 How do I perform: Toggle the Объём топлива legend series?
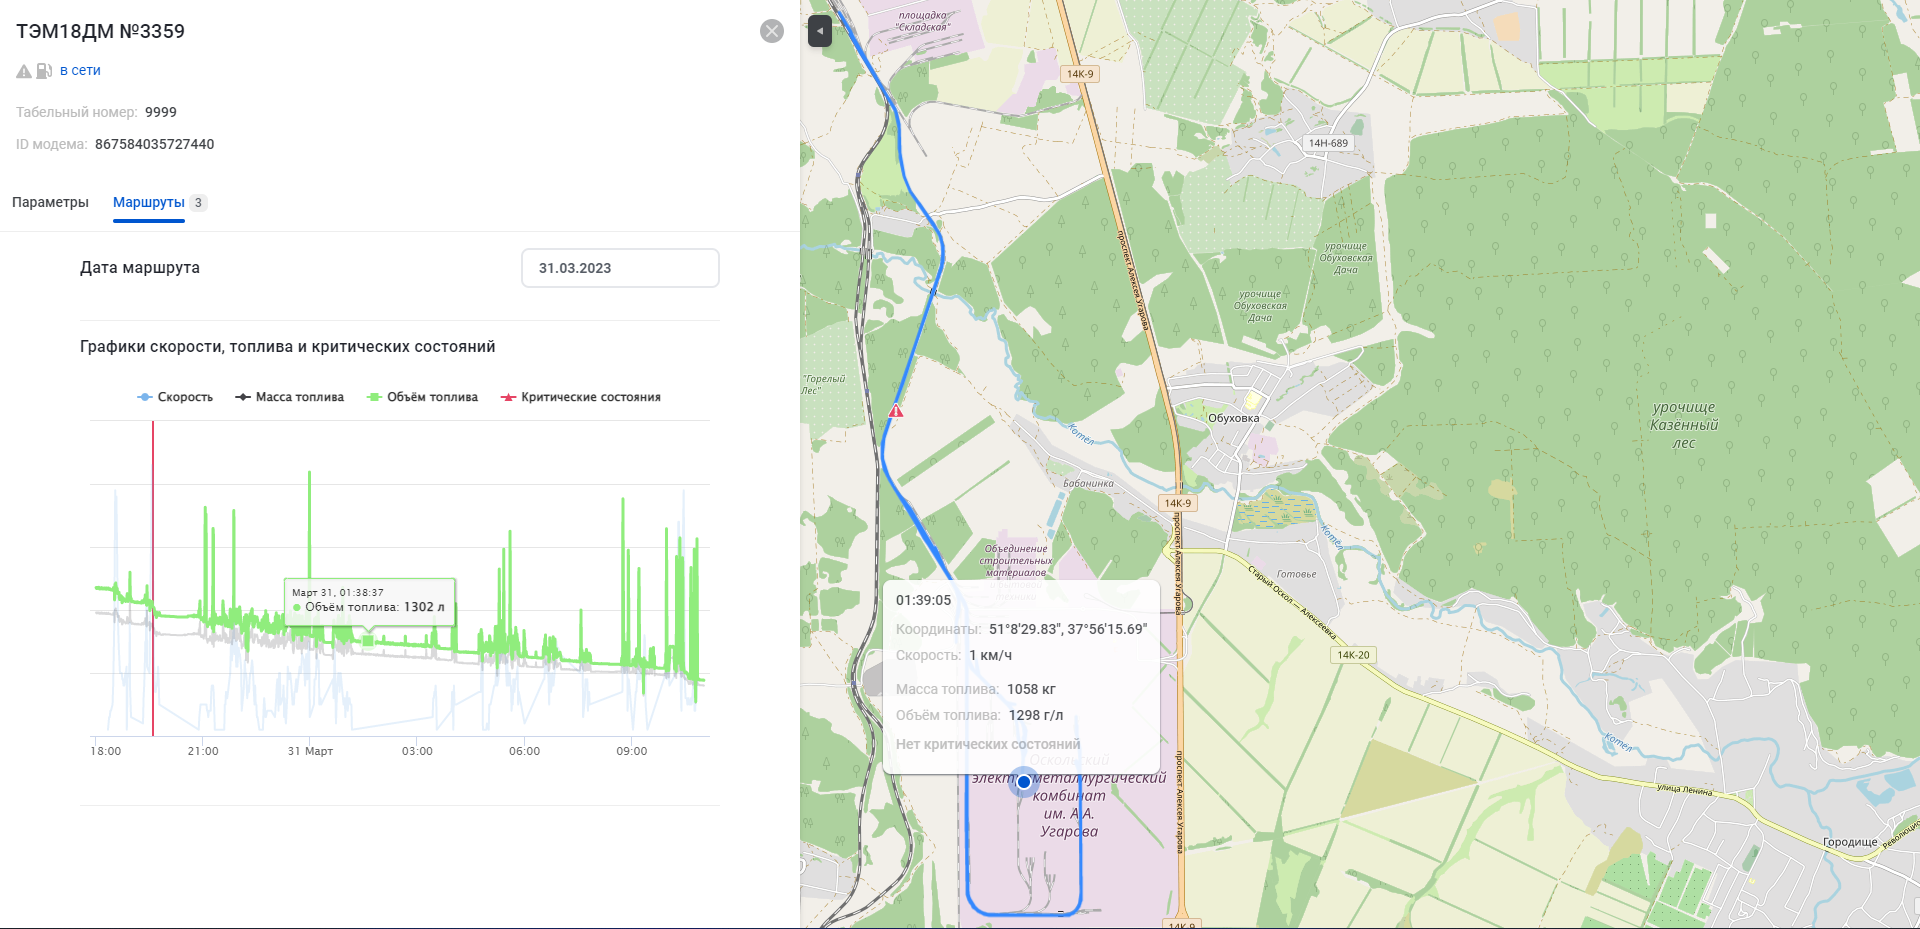[x=423, y=397]
